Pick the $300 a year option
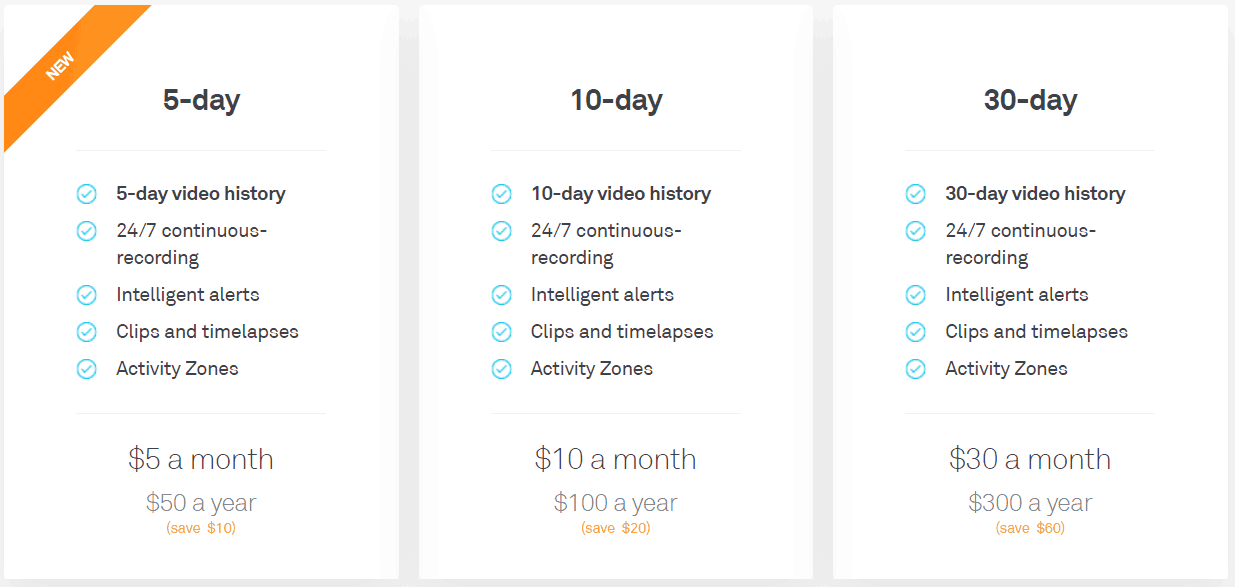Viewport: 1235px width, 587px height. pyautogui.click(x=1030, y=503)
